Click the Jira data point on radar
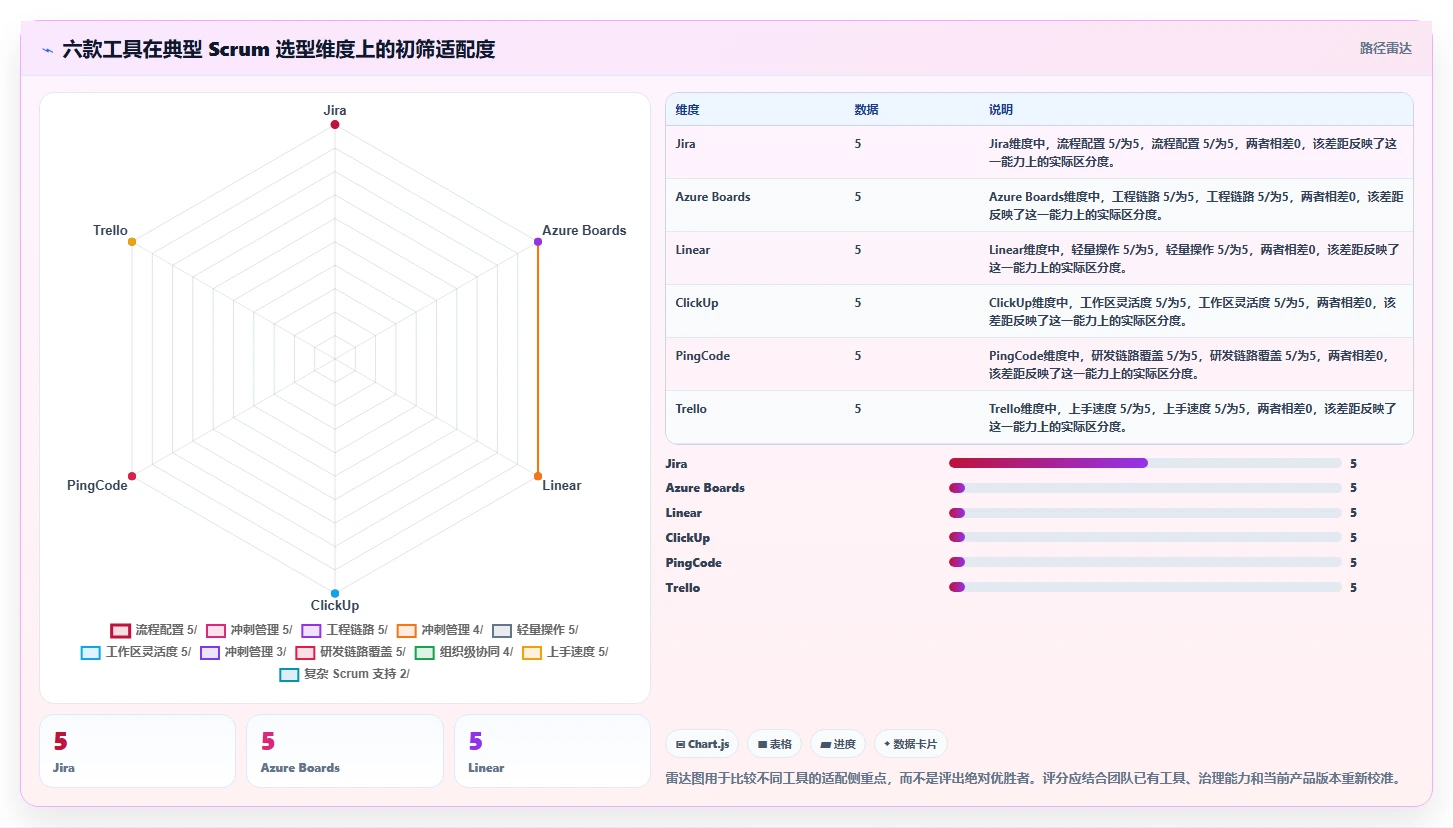 click(x=335, y=125)
